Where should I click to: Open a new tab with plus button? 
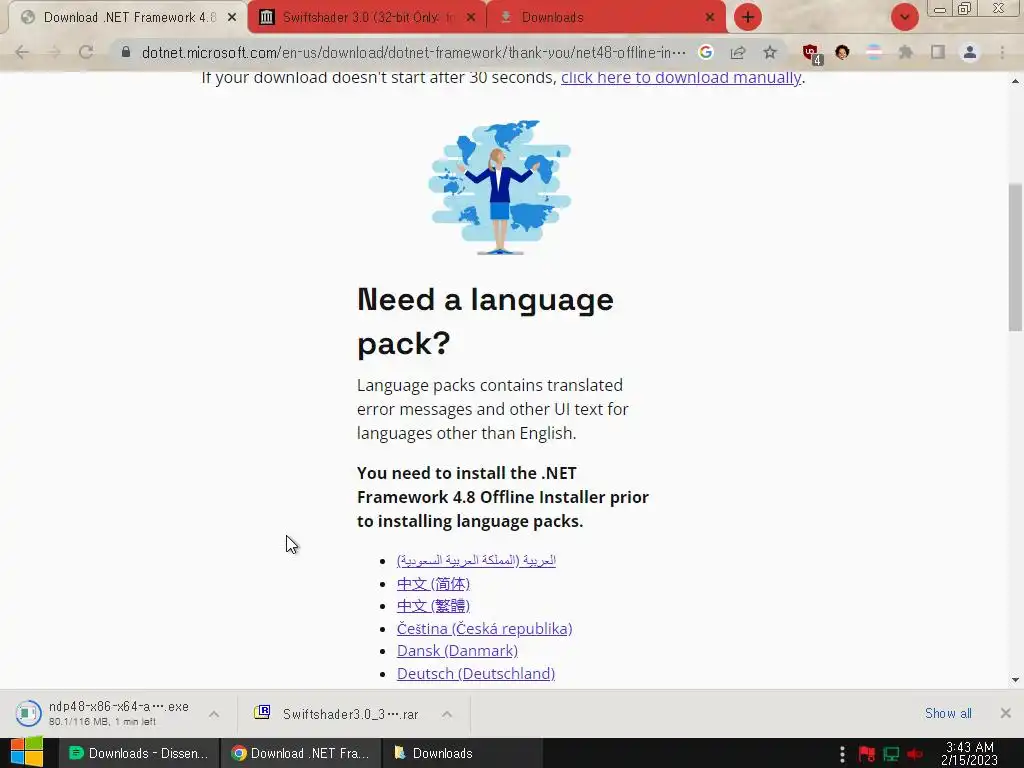coord(748,17)
